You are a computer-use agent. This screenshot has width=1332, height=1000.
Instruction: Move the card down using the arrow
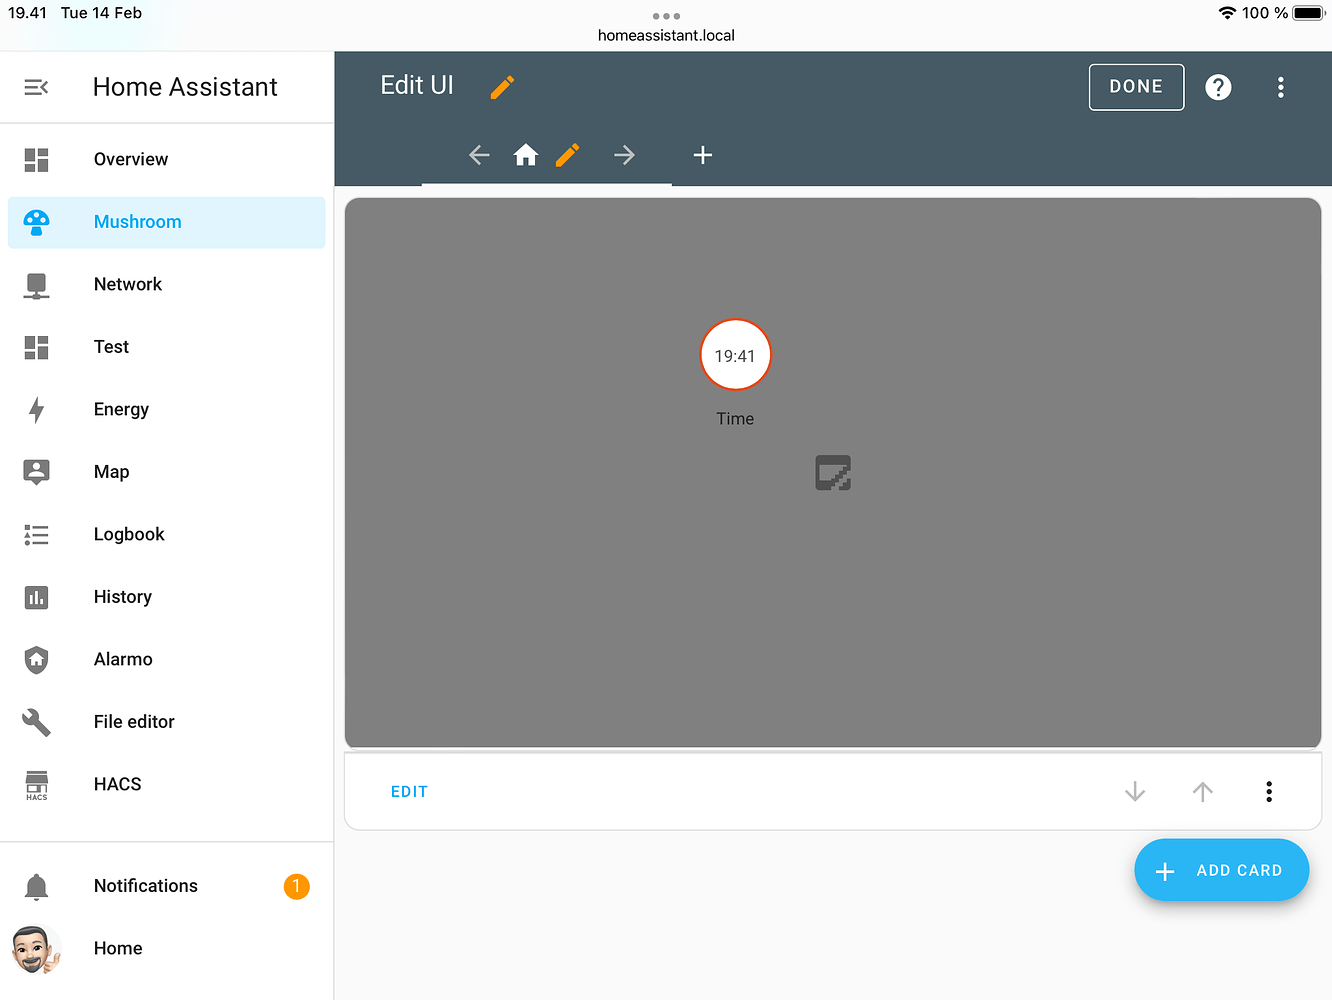click(1134, 791)
